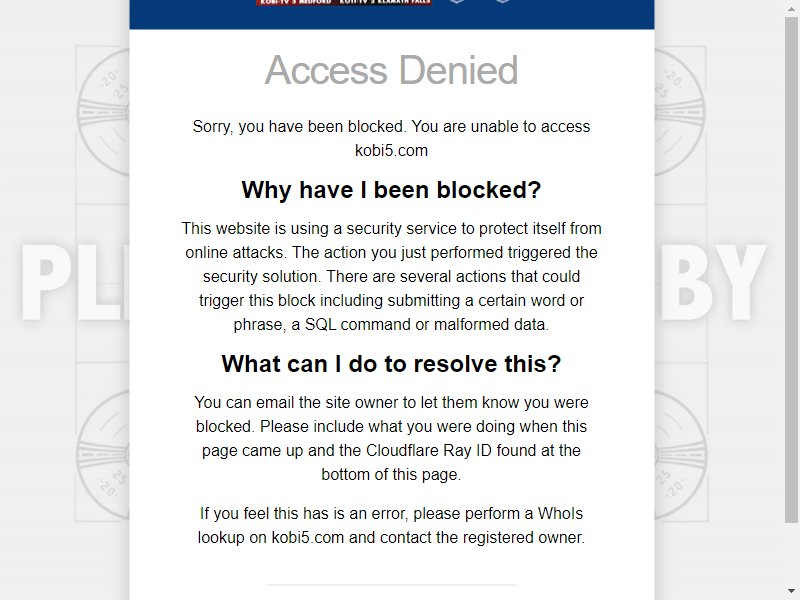Click the second shield icon in the blue header
This screenshot has width=800, height=600.
pos(503,2)
